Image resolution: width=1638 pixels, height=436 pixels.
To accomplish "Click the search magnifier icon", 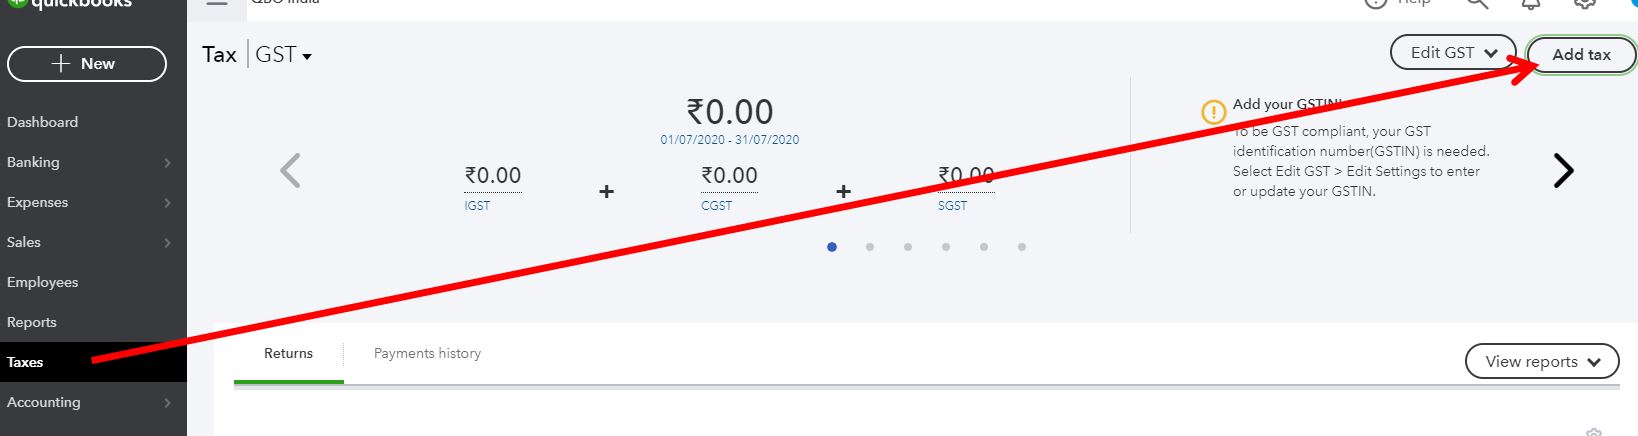I will (1477, 3).
